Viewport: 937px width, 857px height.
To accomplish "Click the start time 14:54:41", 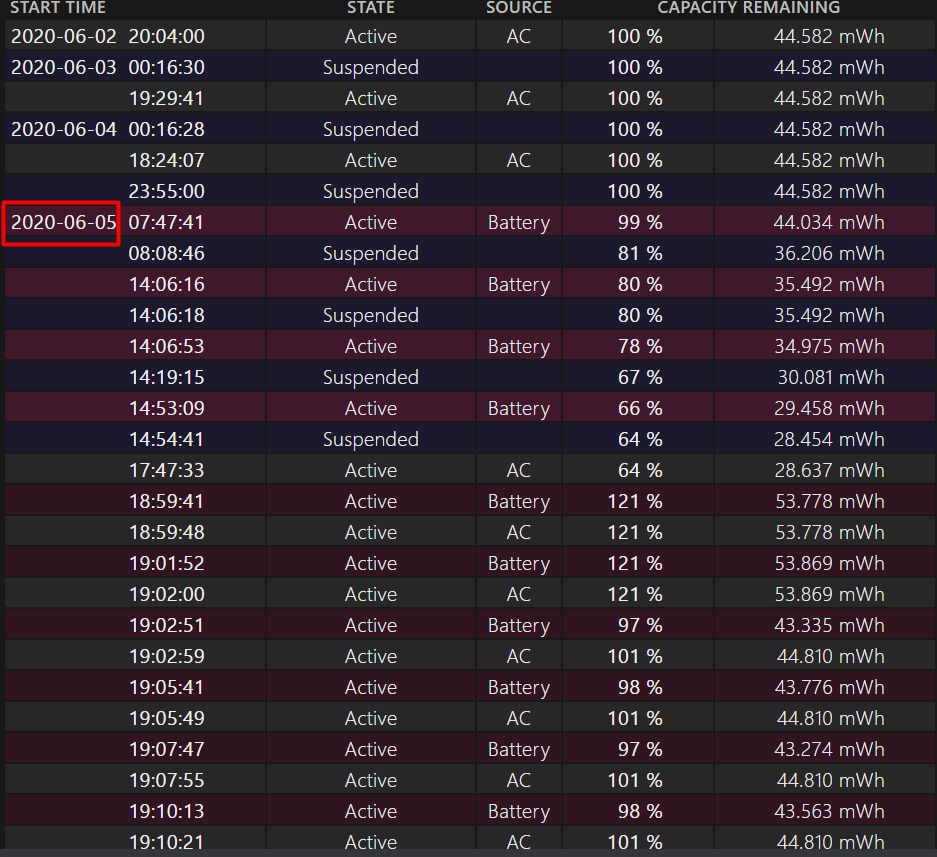I will click(167, 440).
